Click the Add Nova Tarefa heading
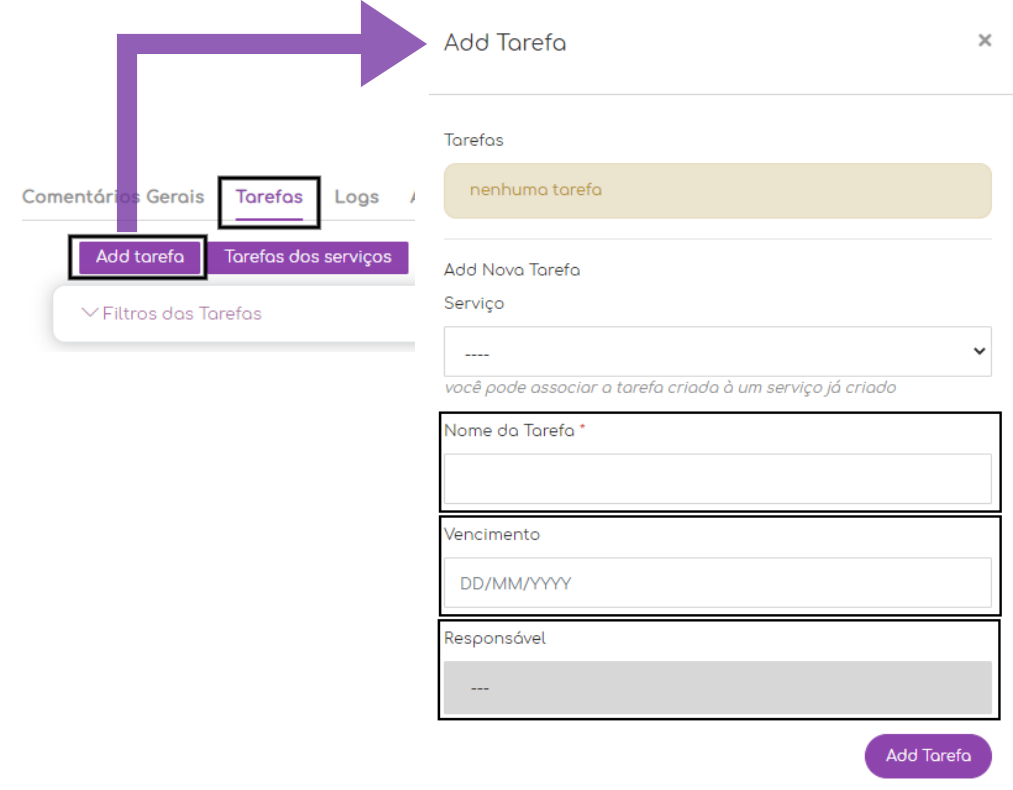Viewport: 1013px width, 790px height. (x=512, y=270)
